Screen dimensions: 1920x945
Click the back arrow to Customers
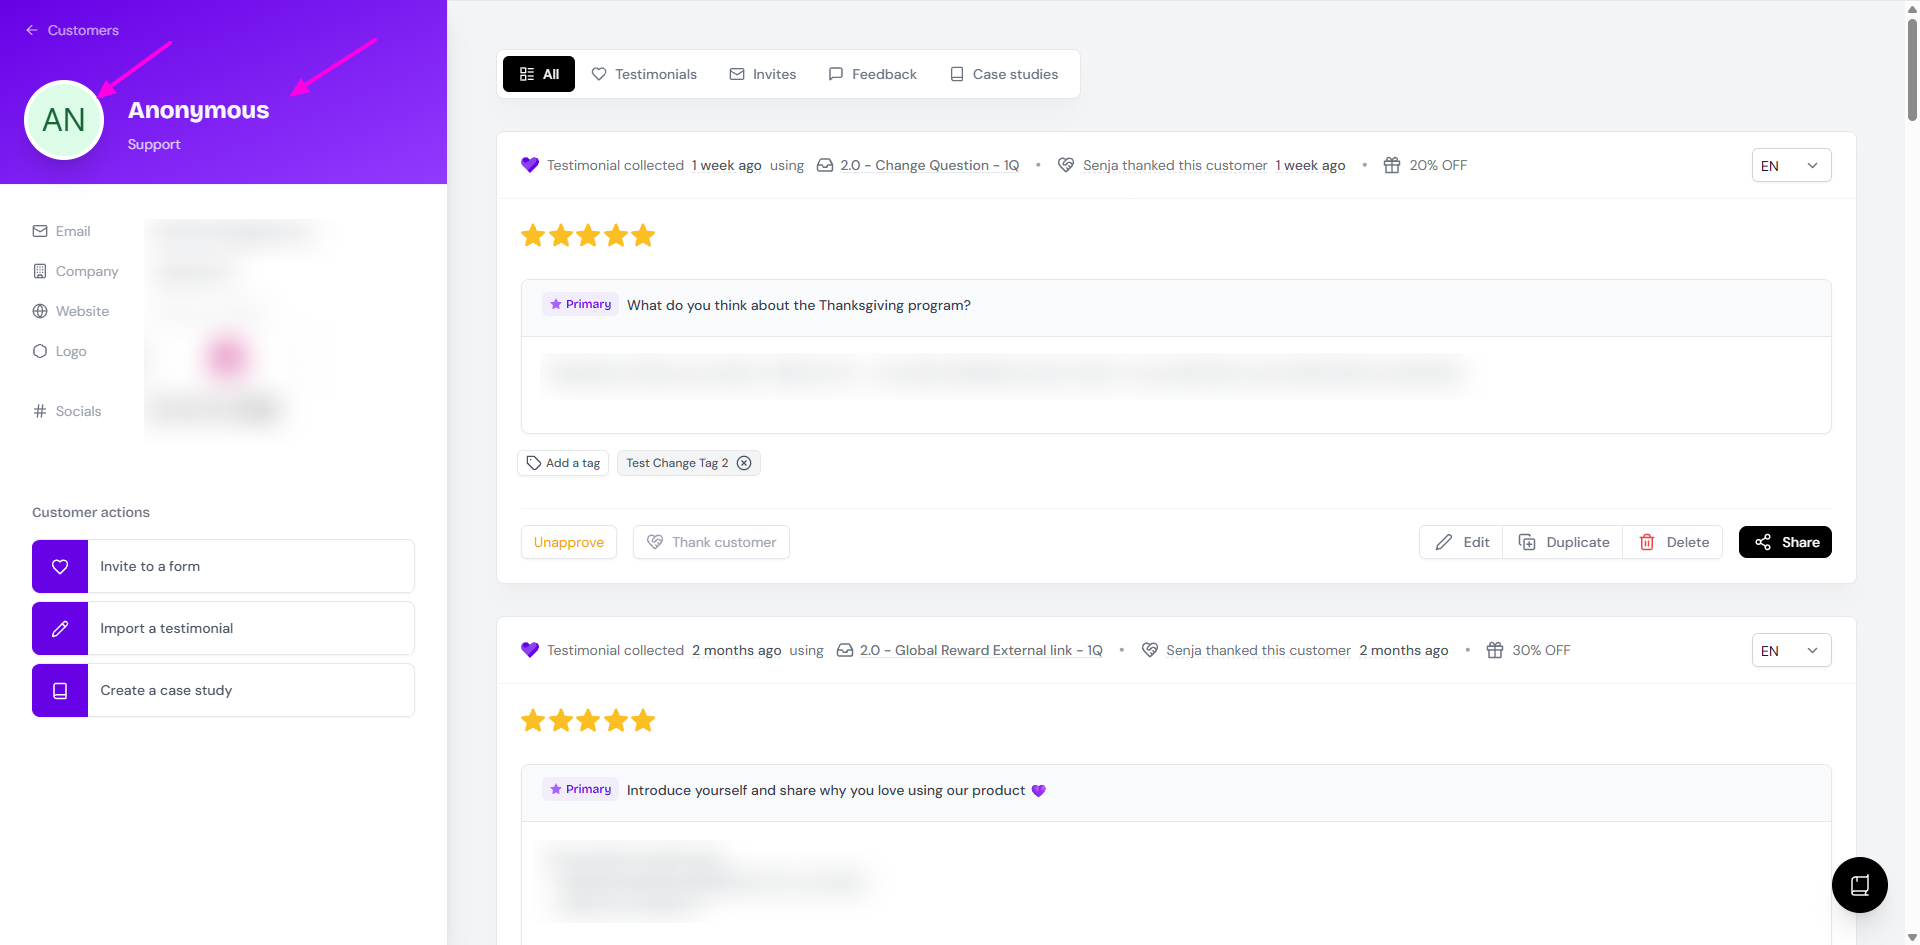(x=32, y=30)
